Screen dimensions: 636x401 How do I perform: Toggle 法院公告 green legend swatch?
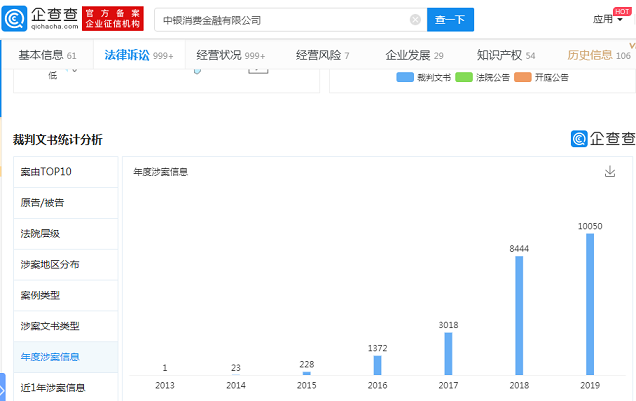tap(464, 77)
